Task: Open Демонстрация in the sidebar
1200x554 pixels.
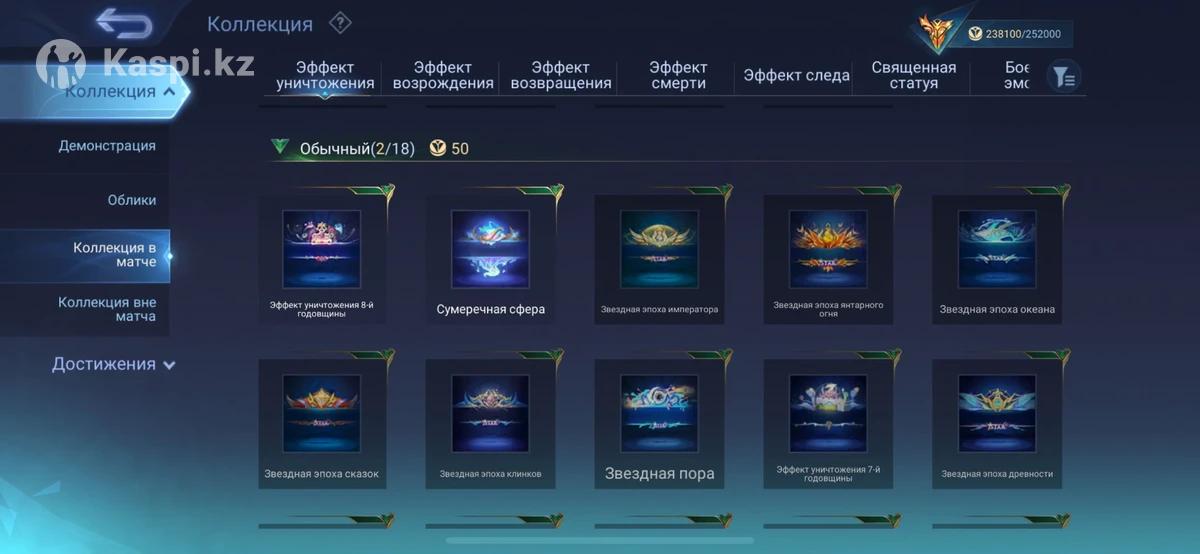Action: (x=107, y=146)
